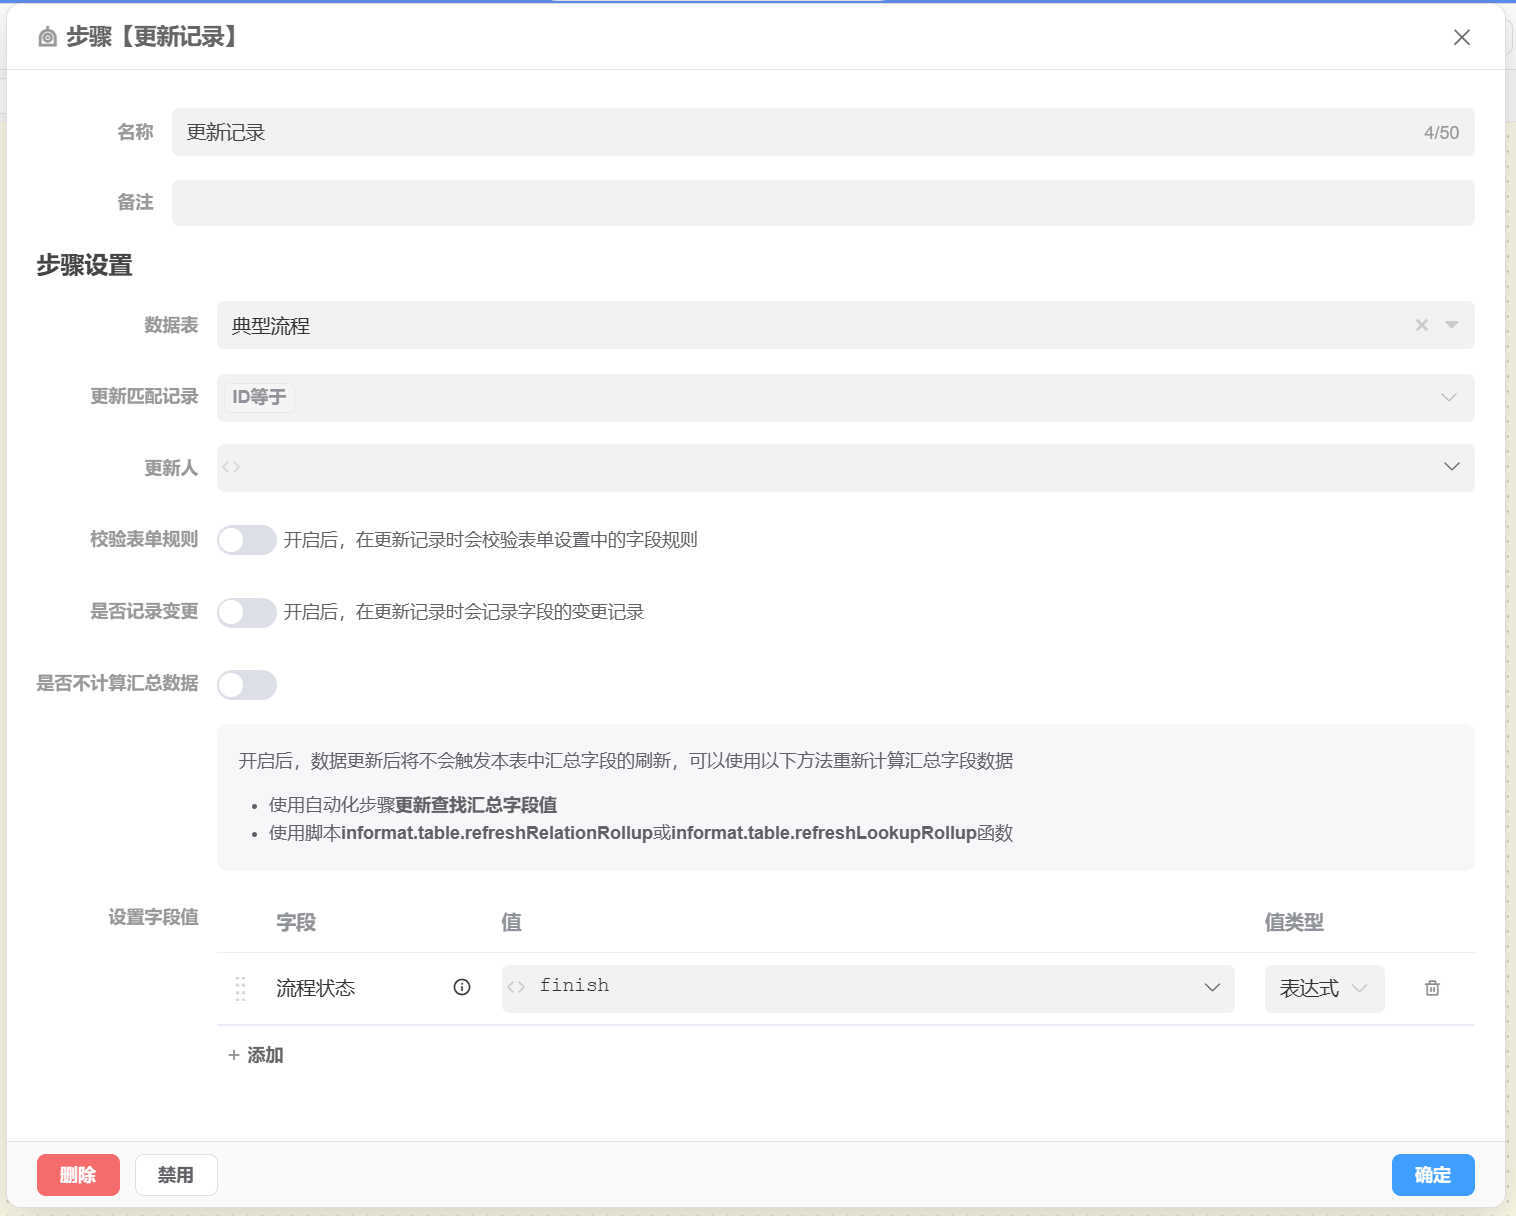Turn on the 是否记录变更 switch
Image resolution: width=1516 pixels, height=1216 pixels.
click(247, 612)
